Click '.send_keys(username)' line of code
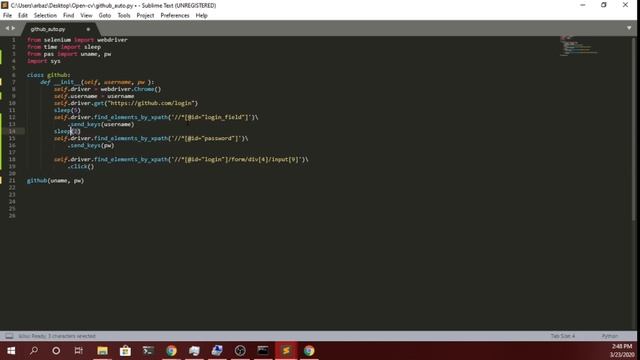This screenshot has width=640, height=360. 101,124
